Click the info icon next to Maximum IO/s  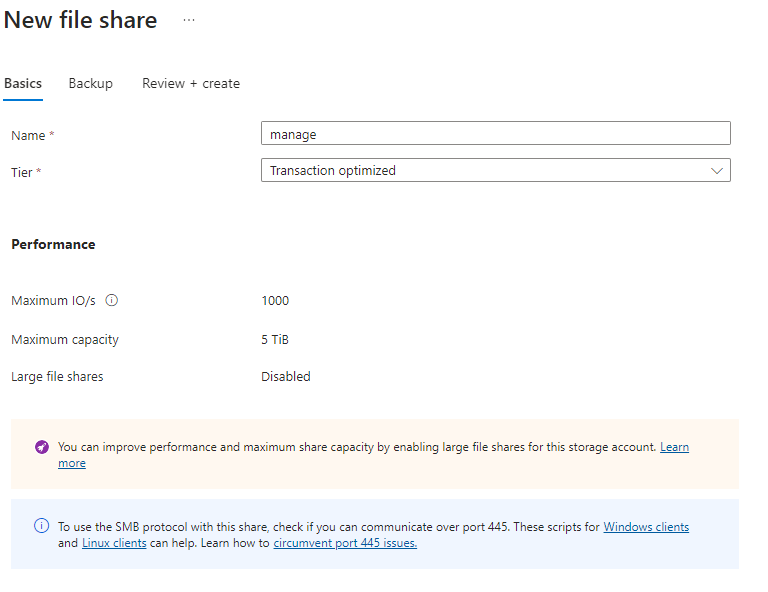112,300
